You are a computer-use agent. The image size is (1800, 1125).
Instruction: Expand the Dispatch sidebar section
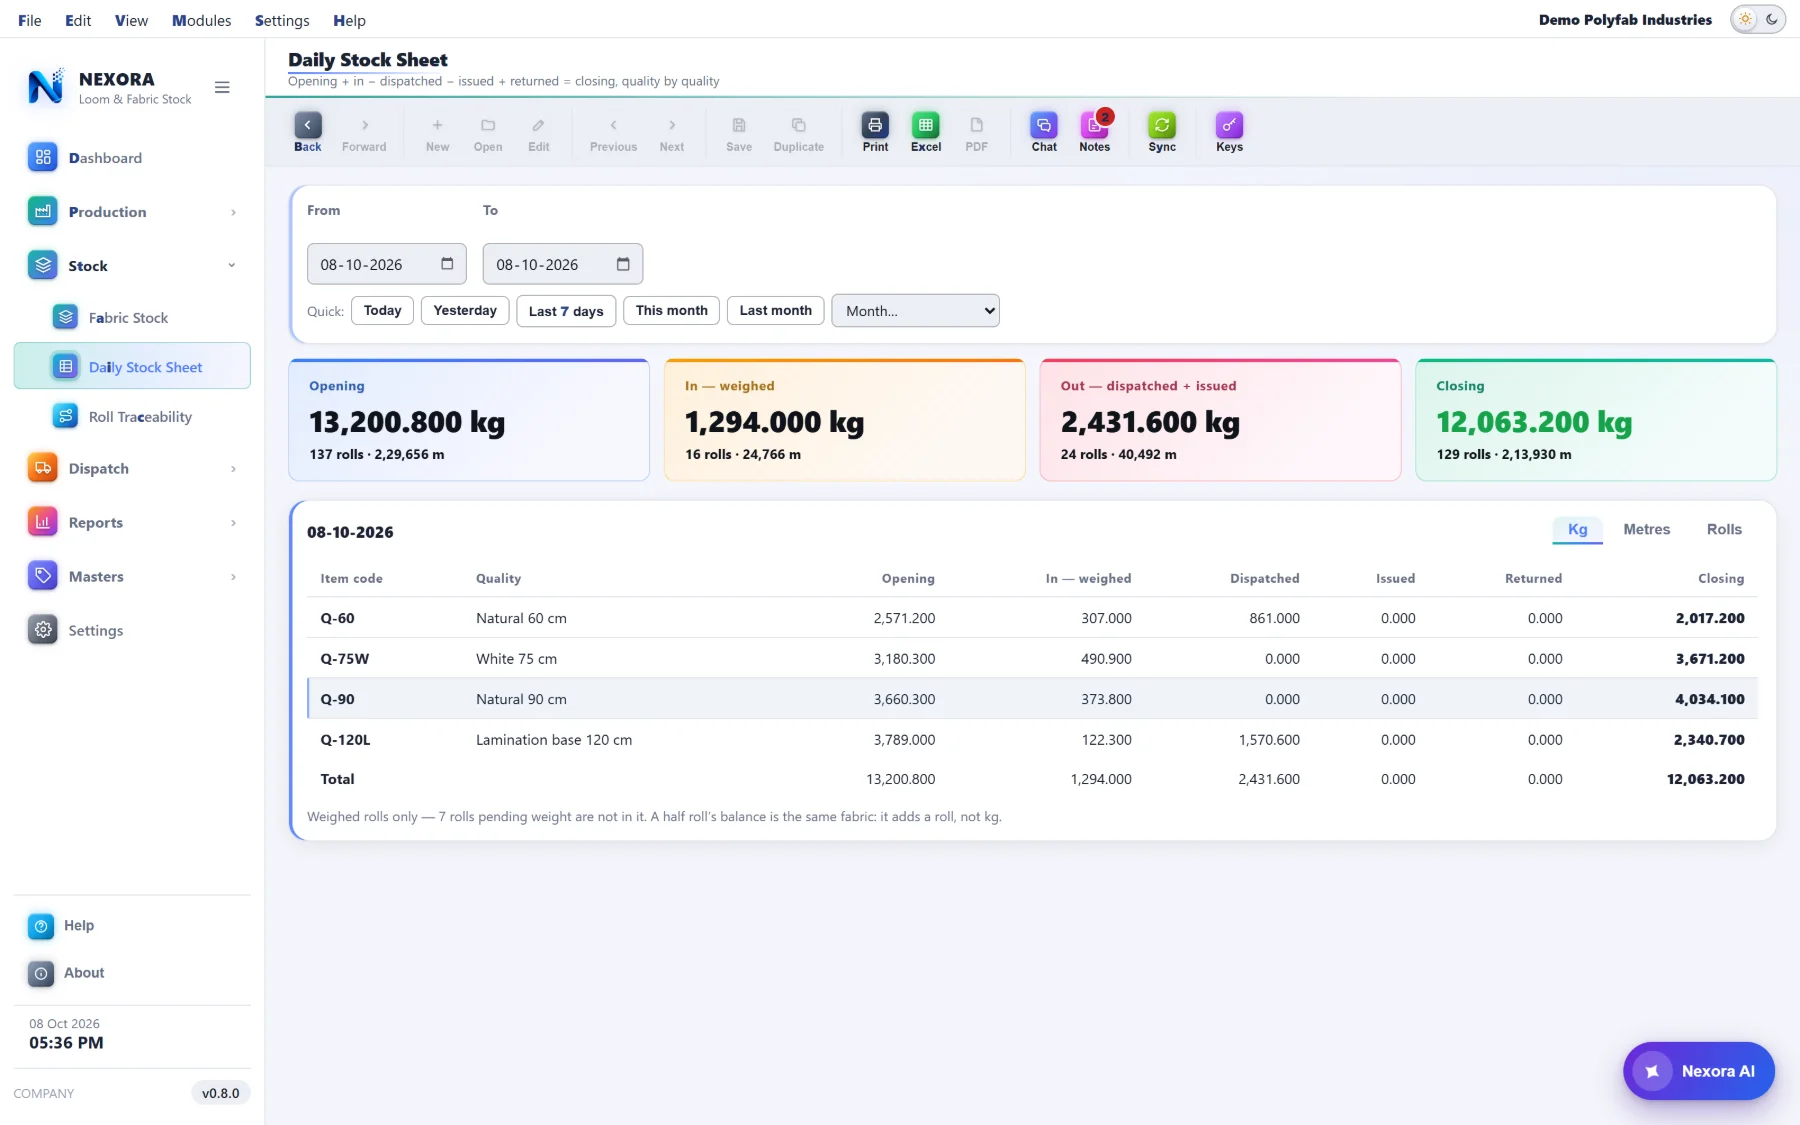132,469
